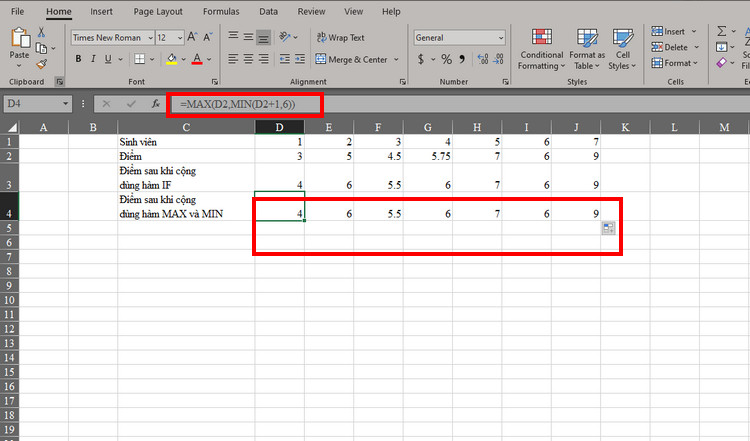Align text right

[x=264, y=59]
